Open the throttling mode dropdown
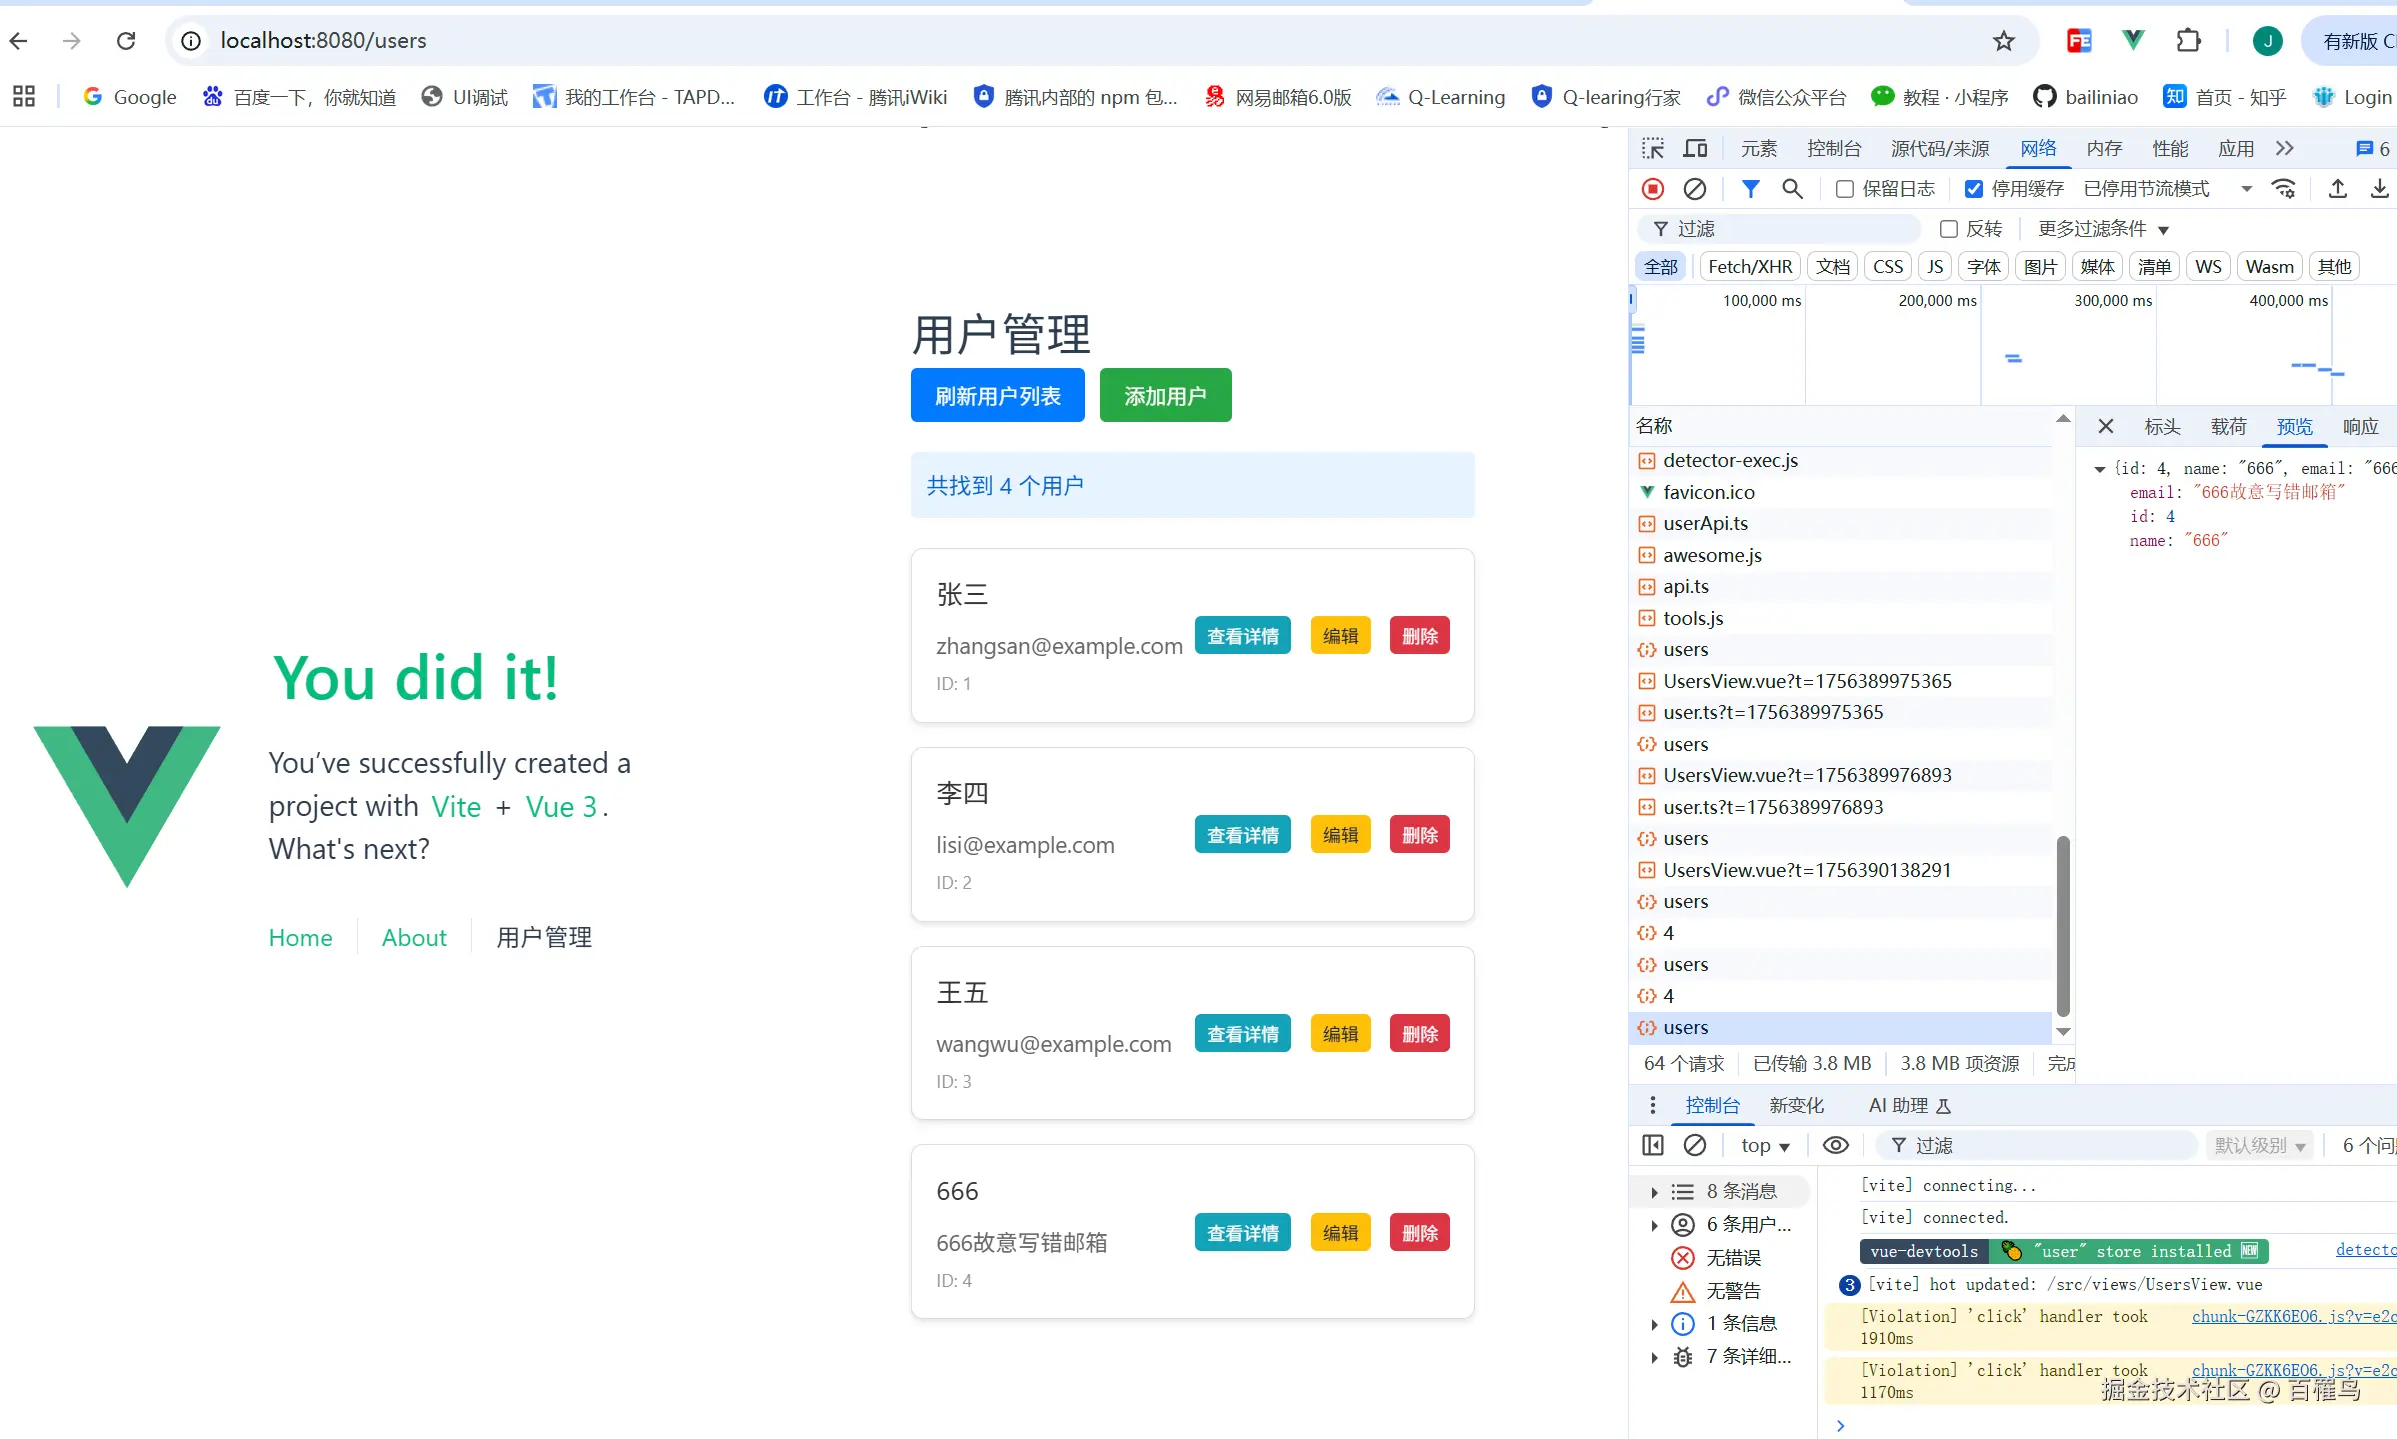The width and height of the screenshot is (2397, 1439). pyautogui.click(x=2166, y=189)
